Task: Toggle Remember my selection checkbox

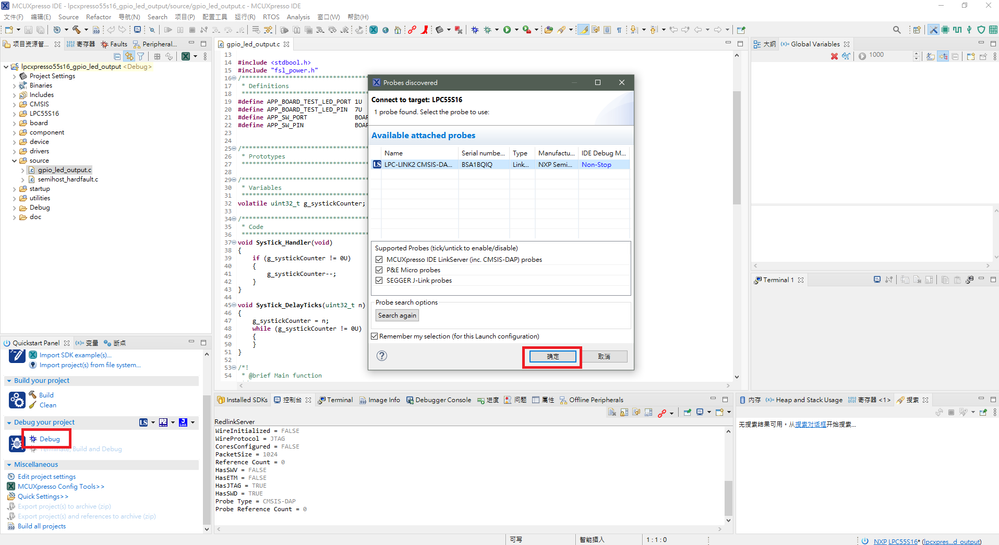Action: tap(375, 336)
